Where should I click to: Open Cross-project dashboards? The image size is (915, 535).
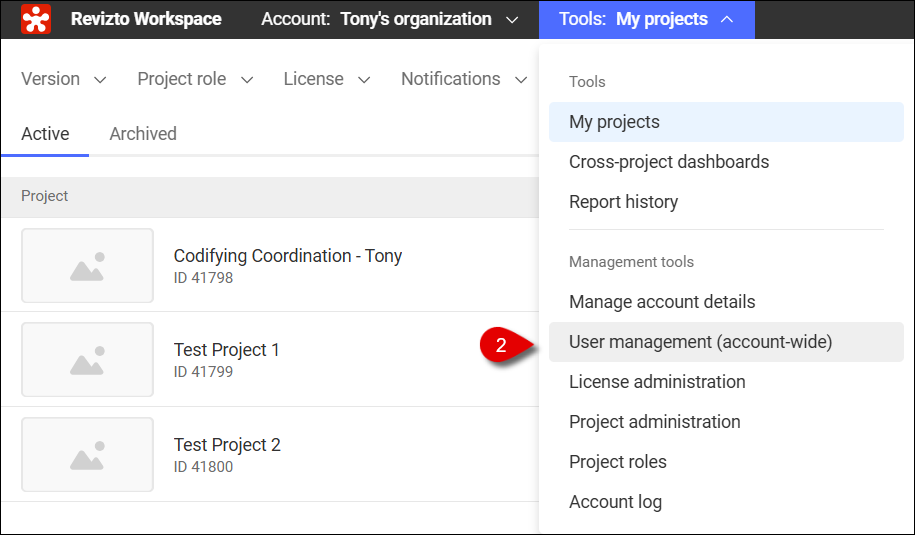coord(726,162)
